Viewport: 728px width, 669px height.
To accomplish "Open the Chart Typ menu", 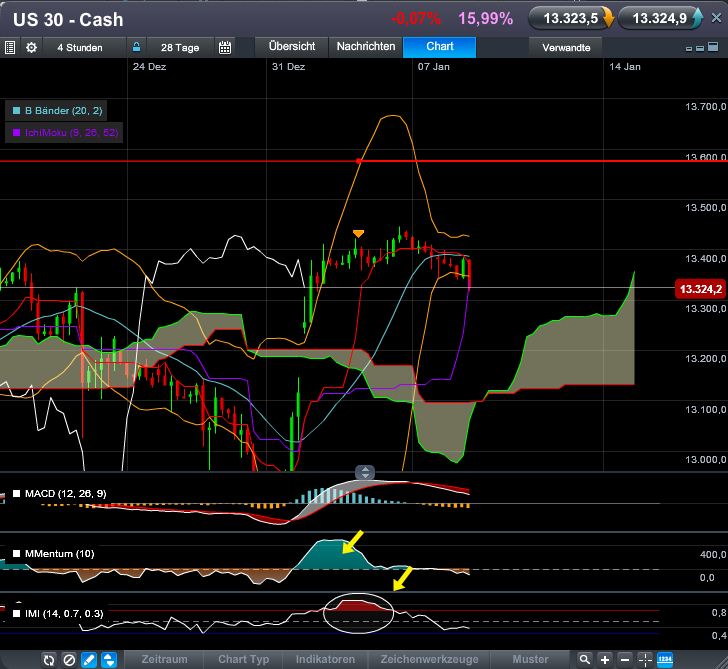I will pos(243,659).
